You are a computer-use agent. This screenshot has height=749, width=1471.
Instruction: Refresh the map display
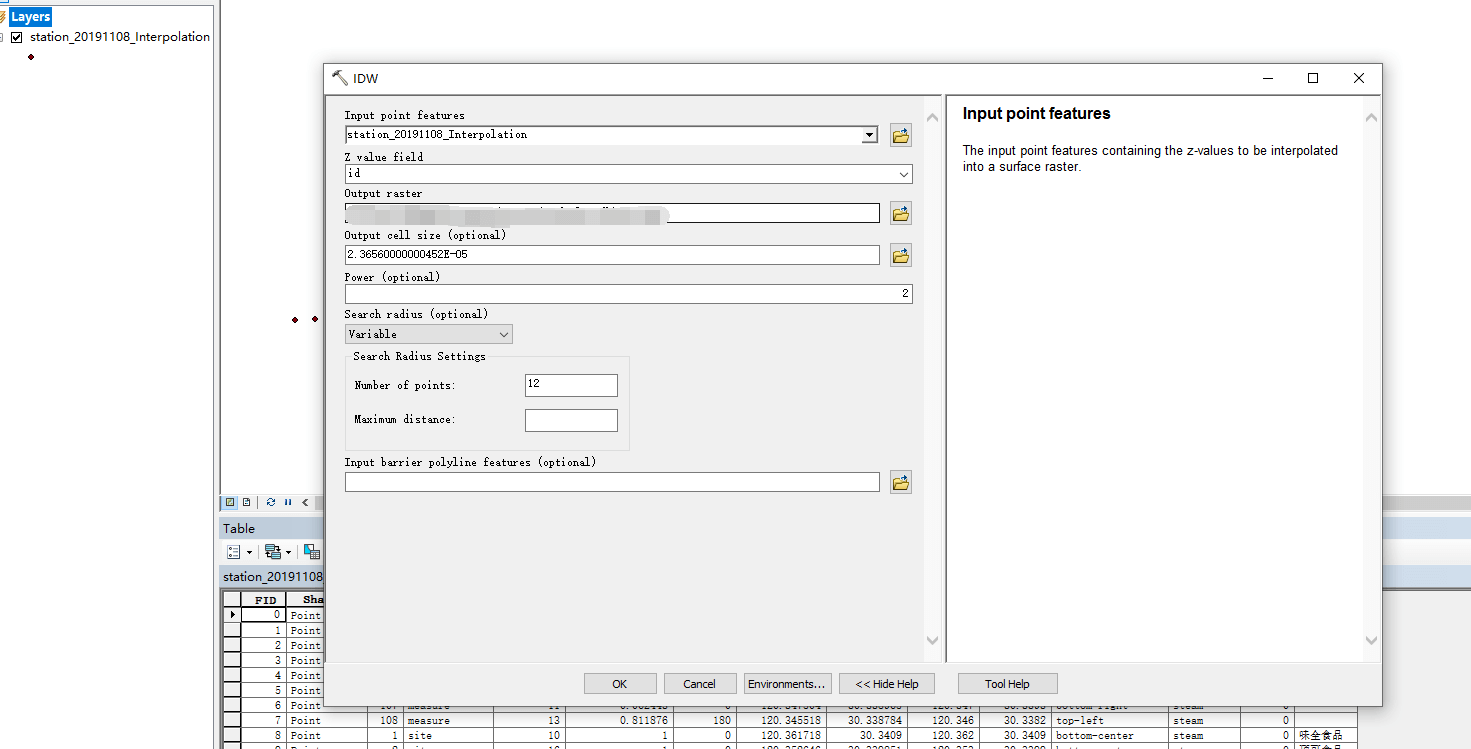click(x=270, y=502)
